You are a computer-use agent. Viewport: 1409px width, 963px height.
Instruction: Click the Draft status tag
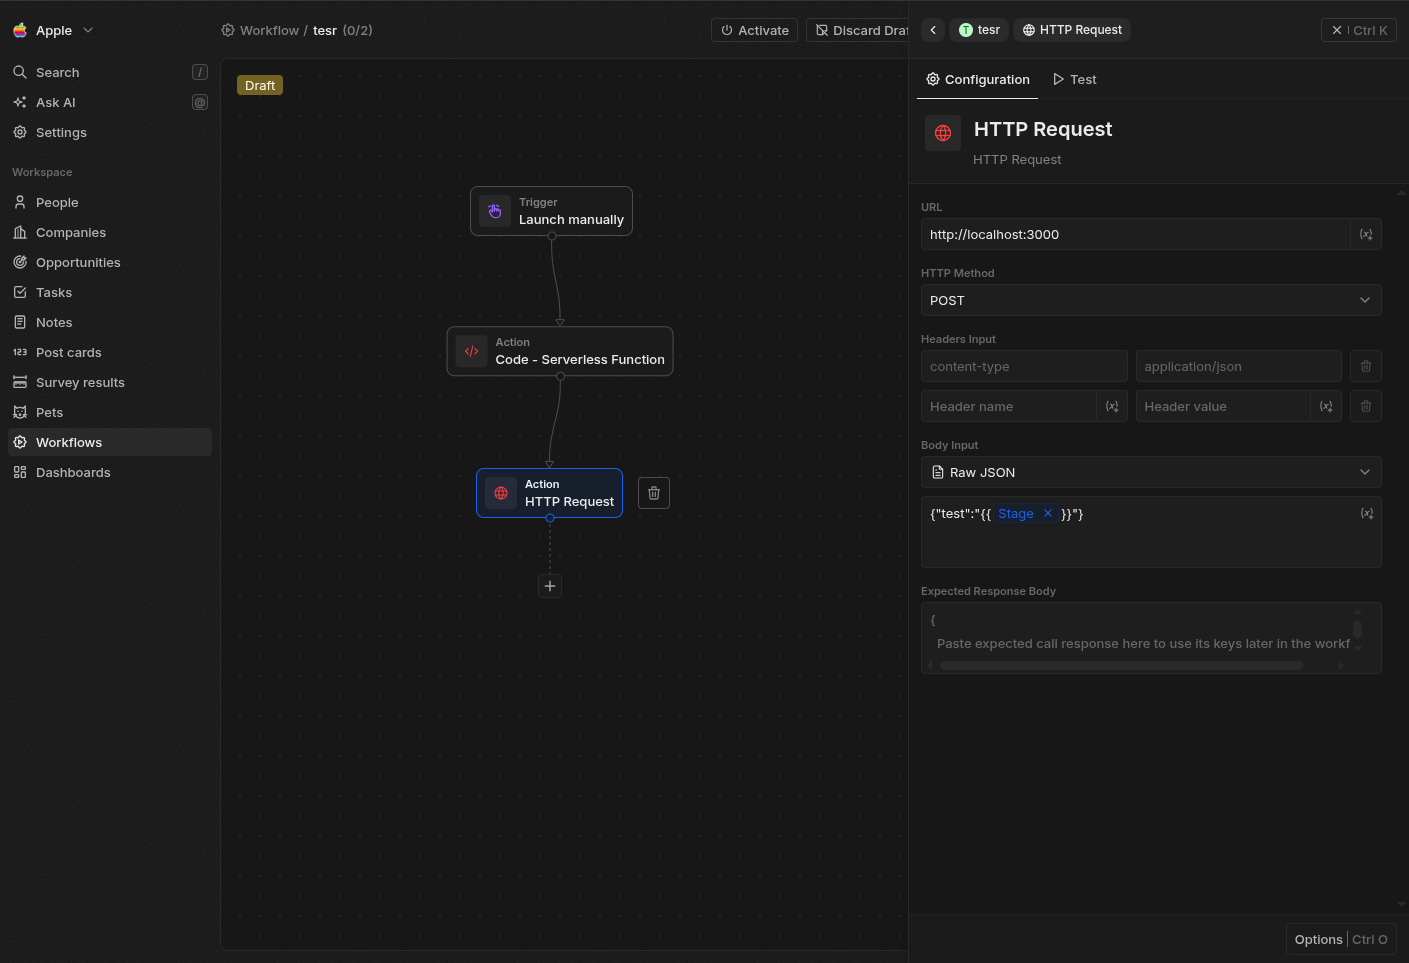(260, 85)
